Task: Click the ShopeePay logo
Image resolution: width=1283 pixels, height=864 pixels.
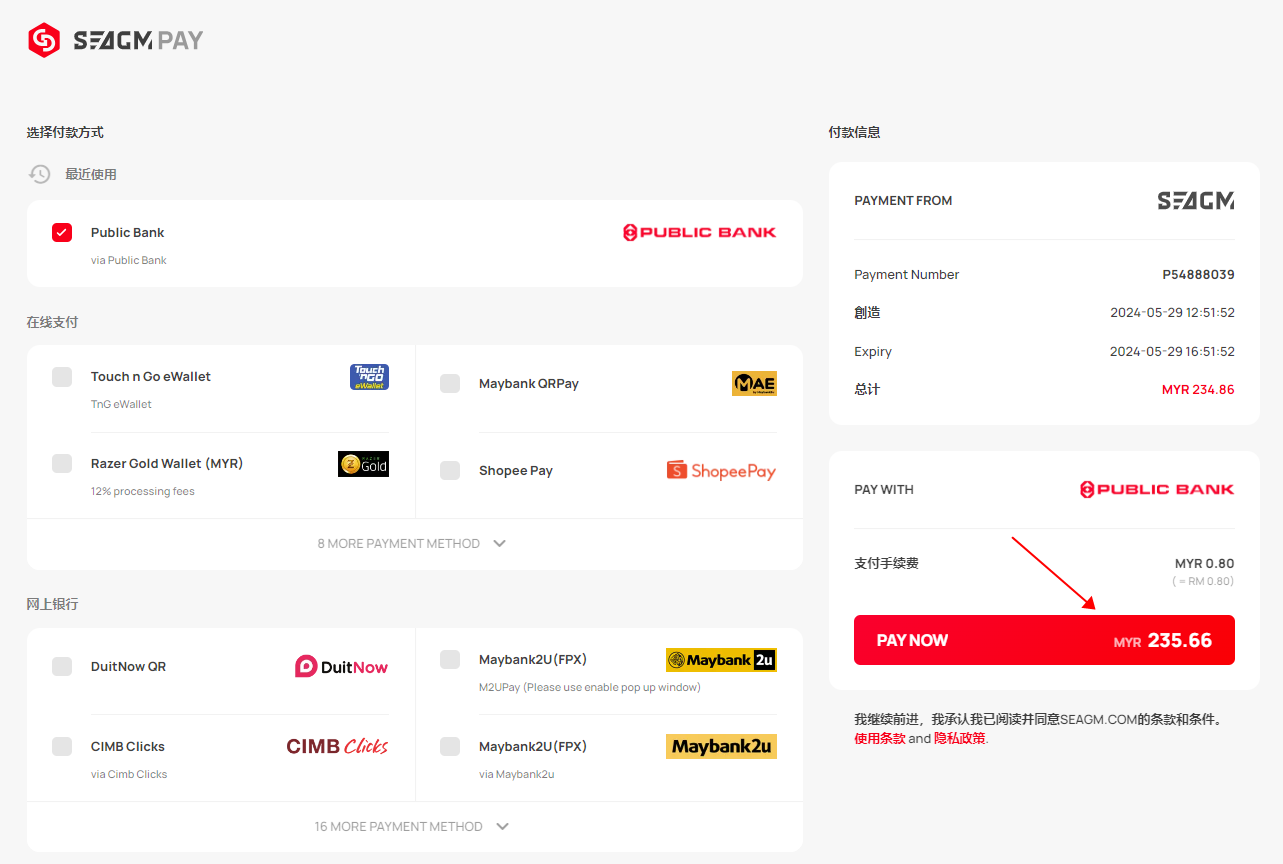Action: 721,470
